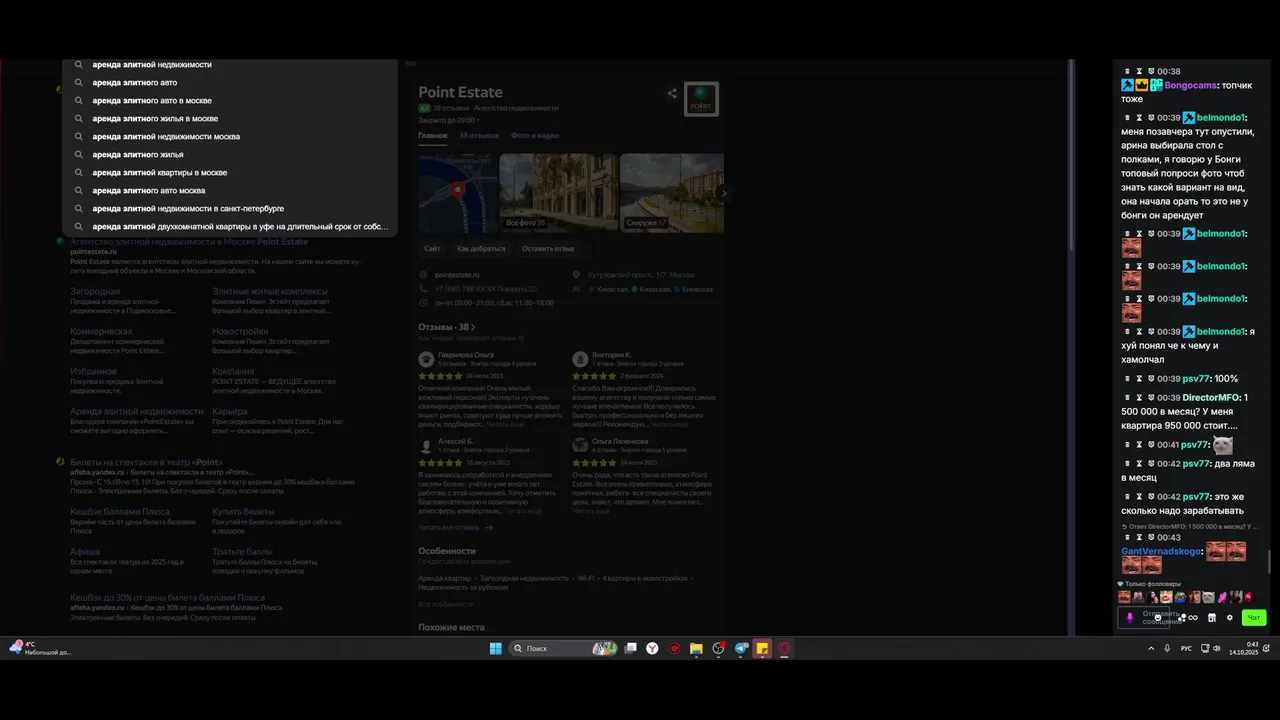Open the 'Снаружи 17' photo
The width and height of the screenshot is (1280, 720).
click(x=672, y=193)
